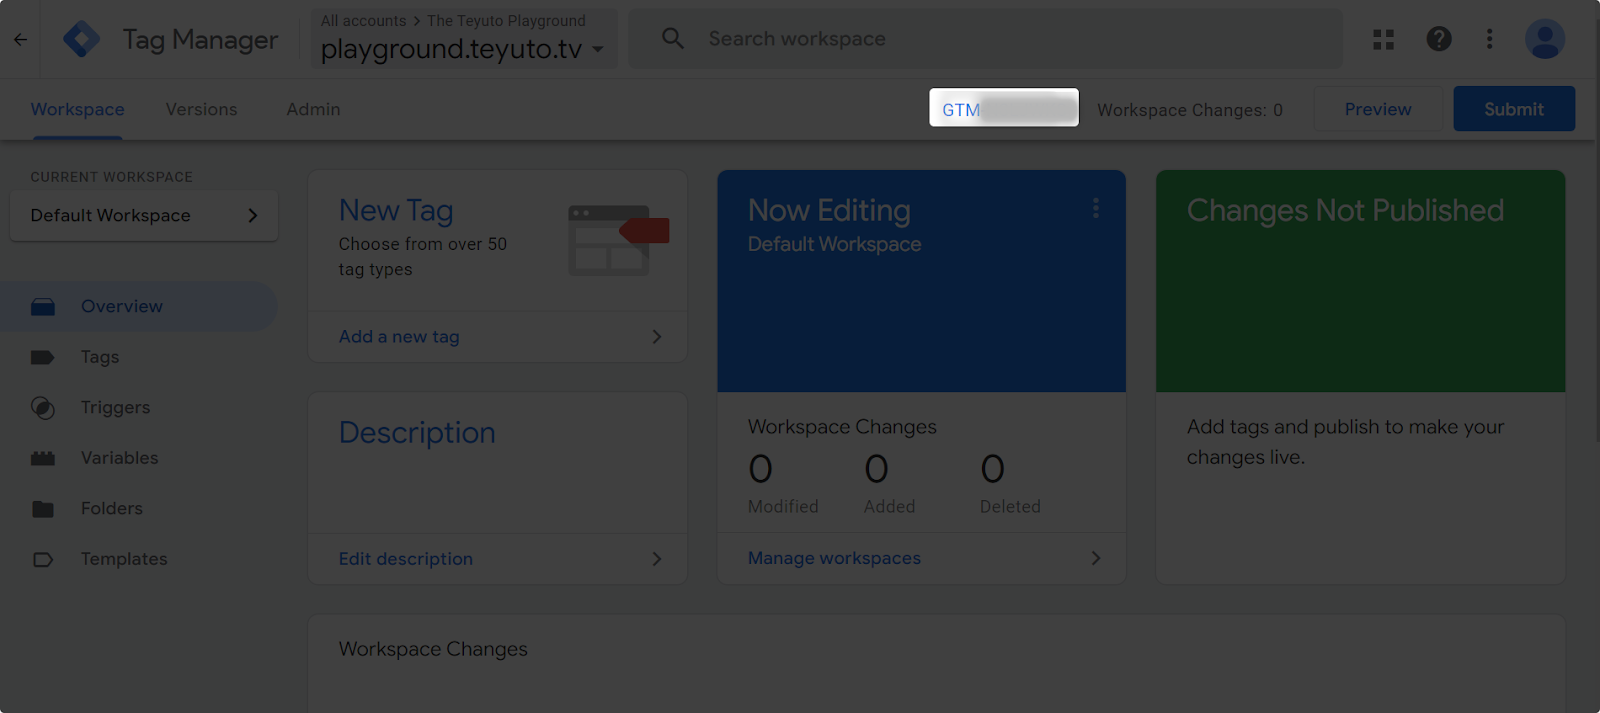Click the Variables brick icon in sidebar

click(43, 458)
